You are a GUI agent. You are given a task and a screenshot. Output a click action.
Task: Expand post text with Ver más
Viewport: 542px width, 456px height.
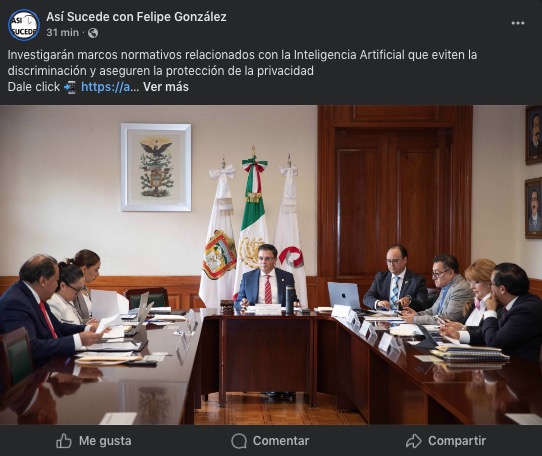tap(166, 87)
